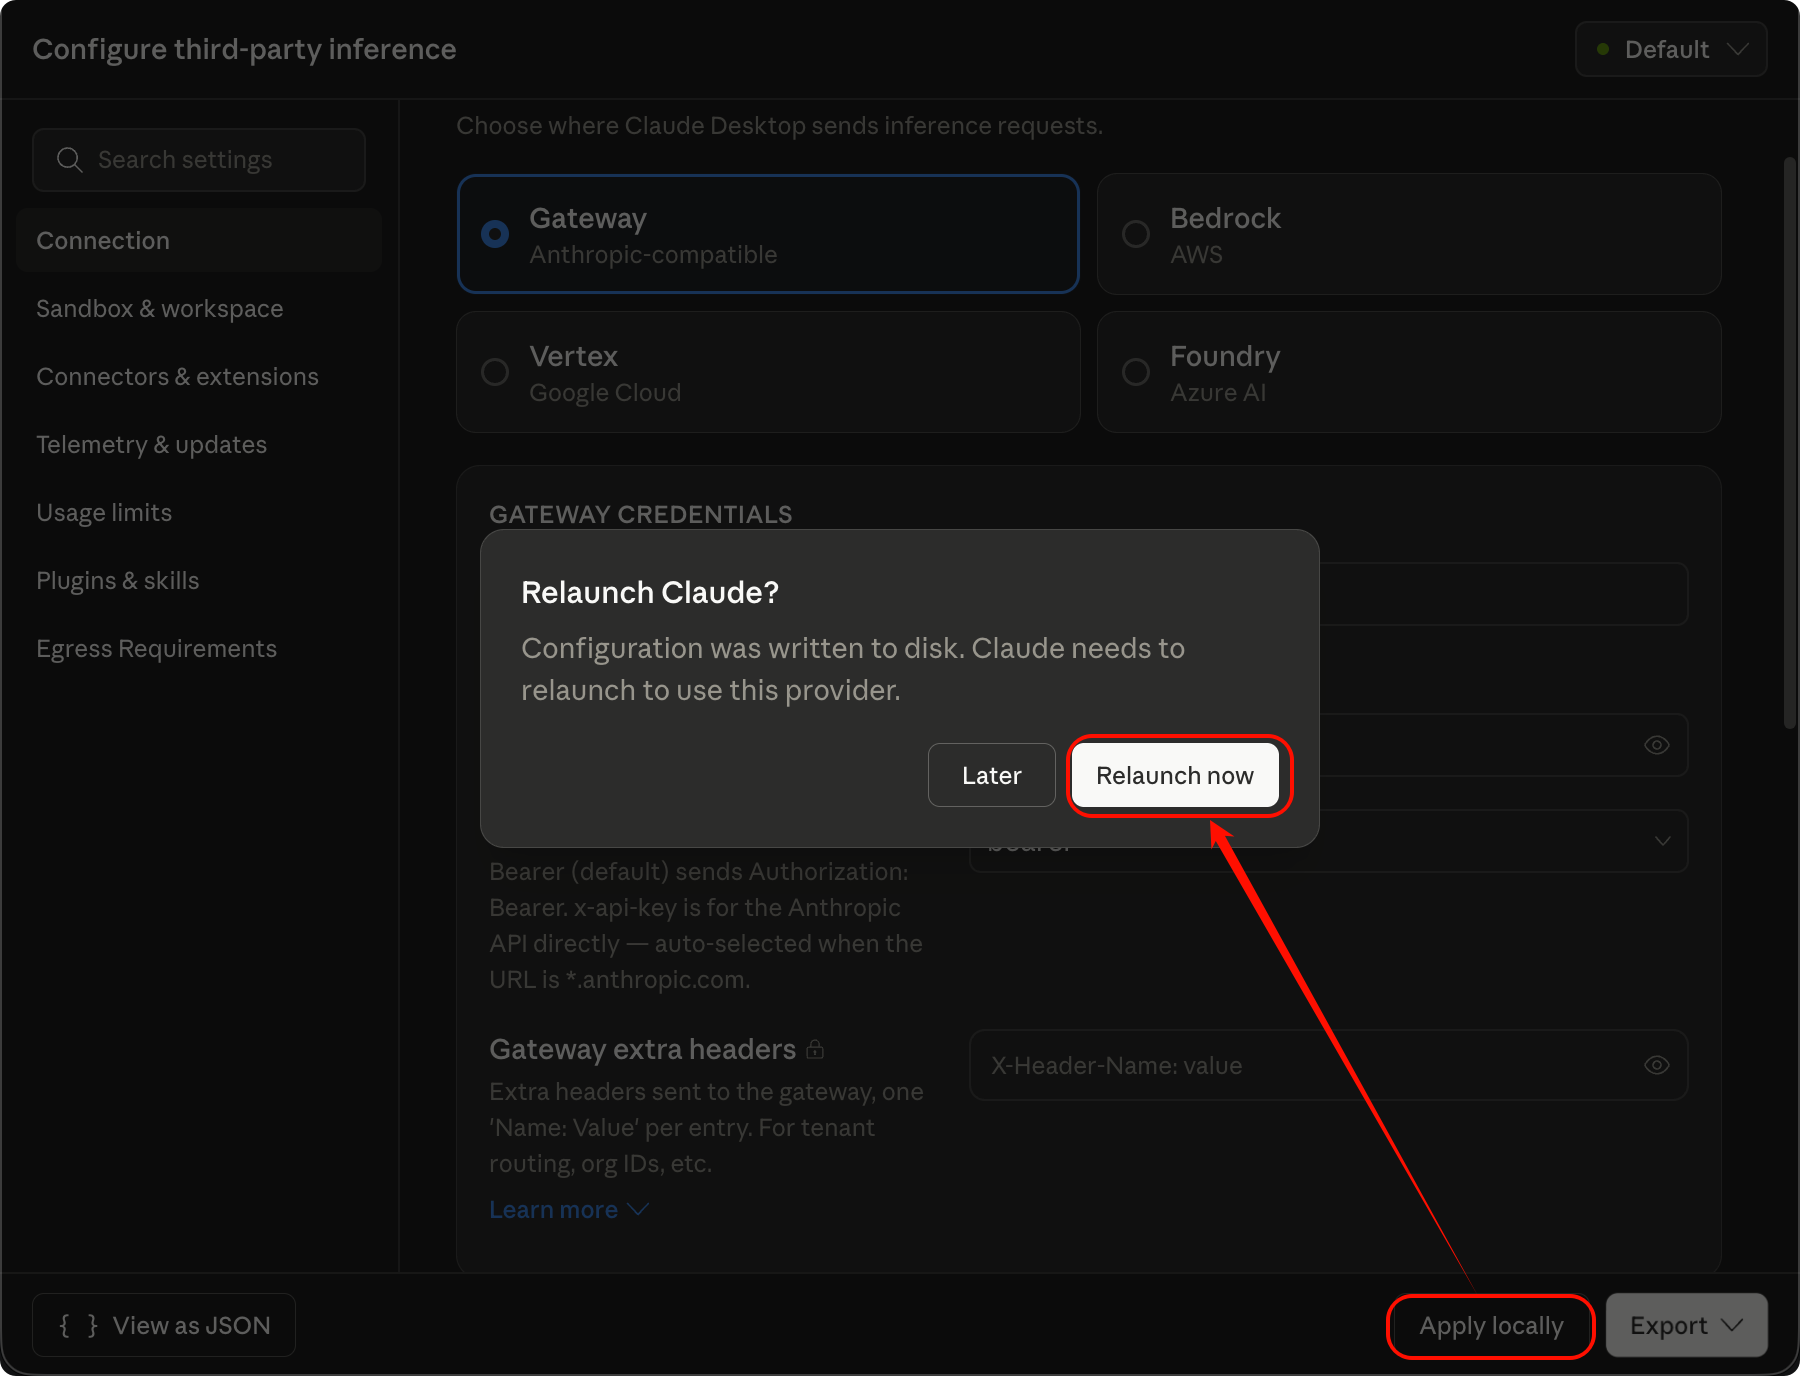Expand the Learn more section
1800x1376 pixels.
pos(568,1210)
